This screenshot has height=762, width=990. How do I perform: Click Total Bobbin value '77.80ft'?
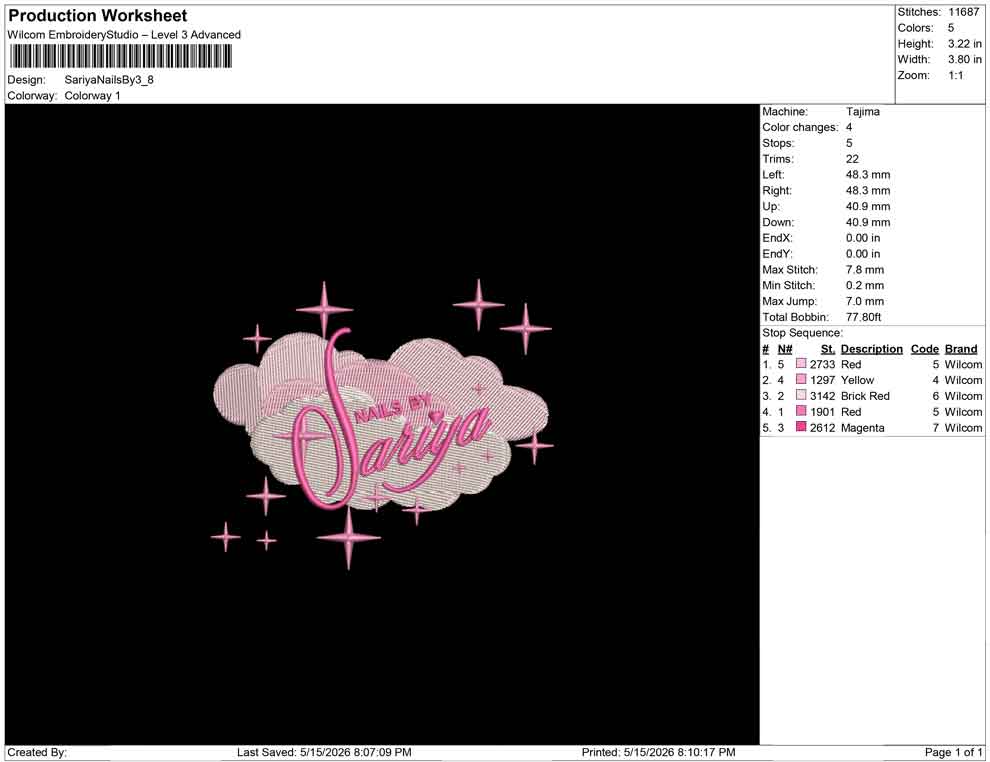[x=863, y=317]
